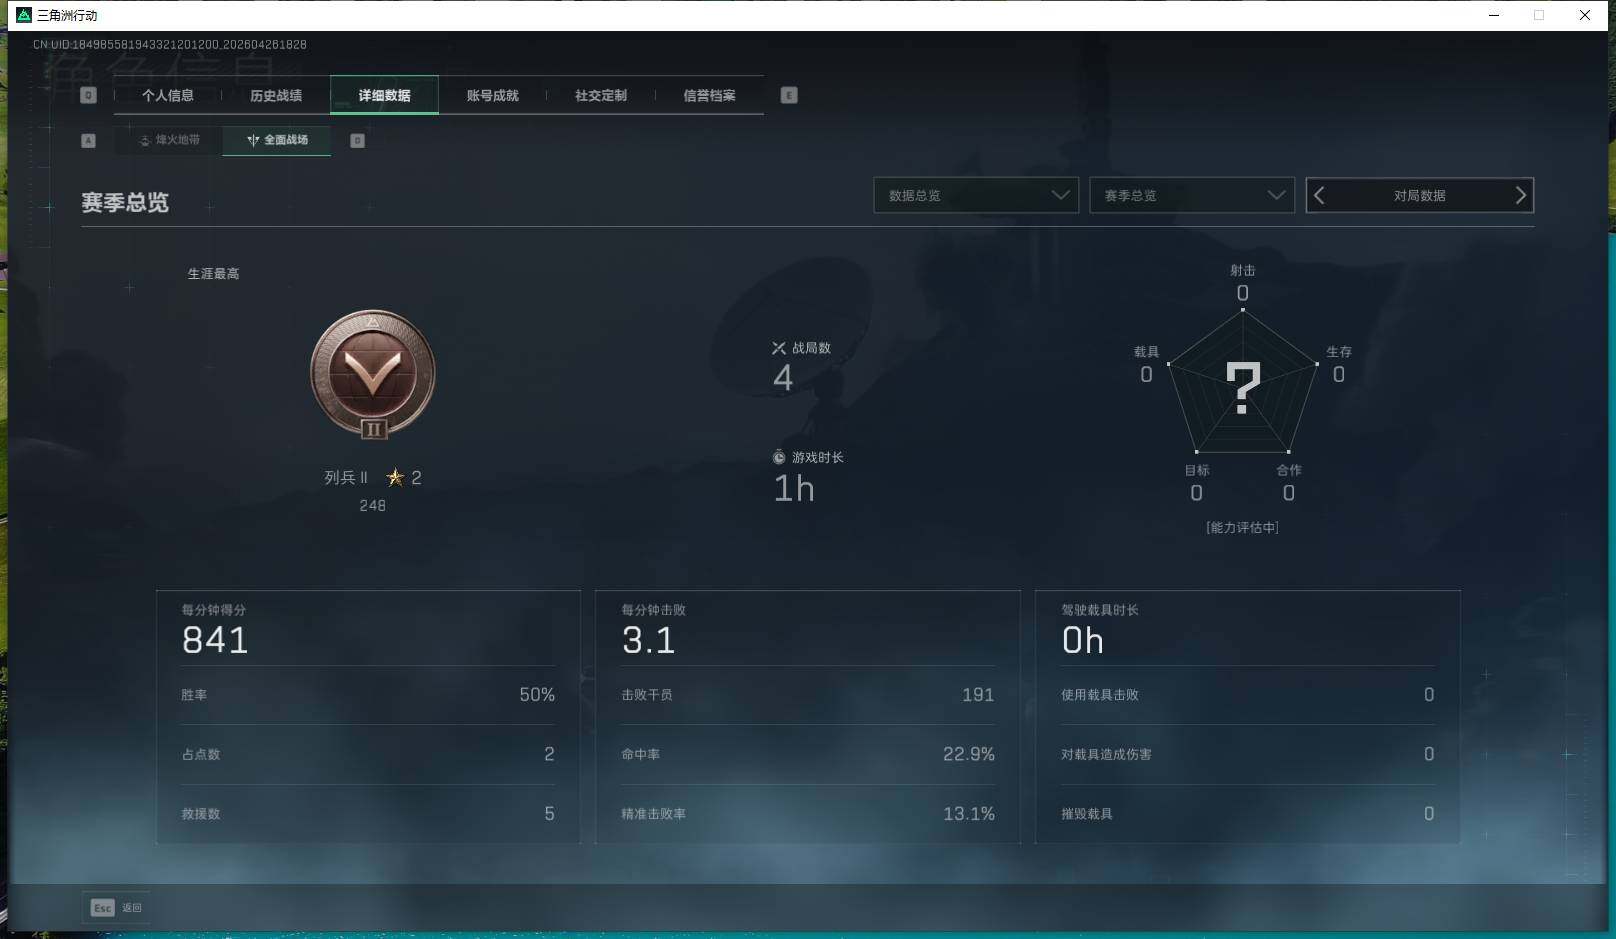Go to the 账号成就 tab
Viewport: 1616px width, 939px height.
[x=492, y=95]
